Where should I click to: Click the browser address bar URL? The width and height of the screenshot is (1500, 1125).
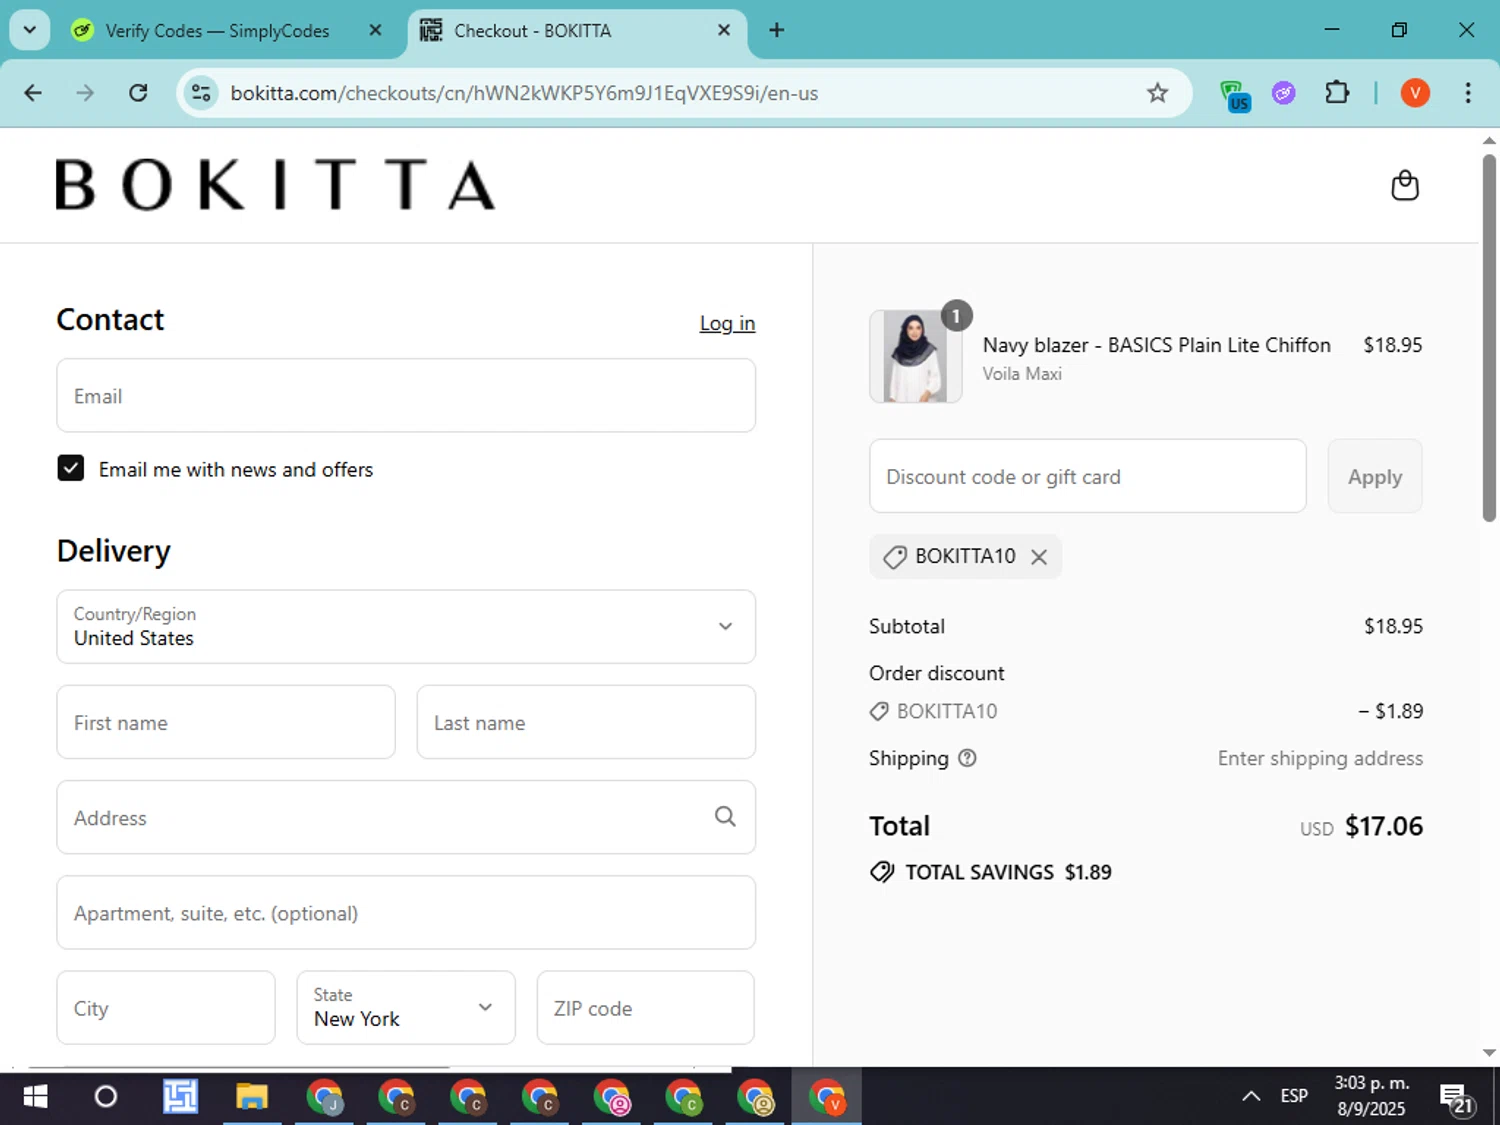pyautogui.click(x=524, y=93)
